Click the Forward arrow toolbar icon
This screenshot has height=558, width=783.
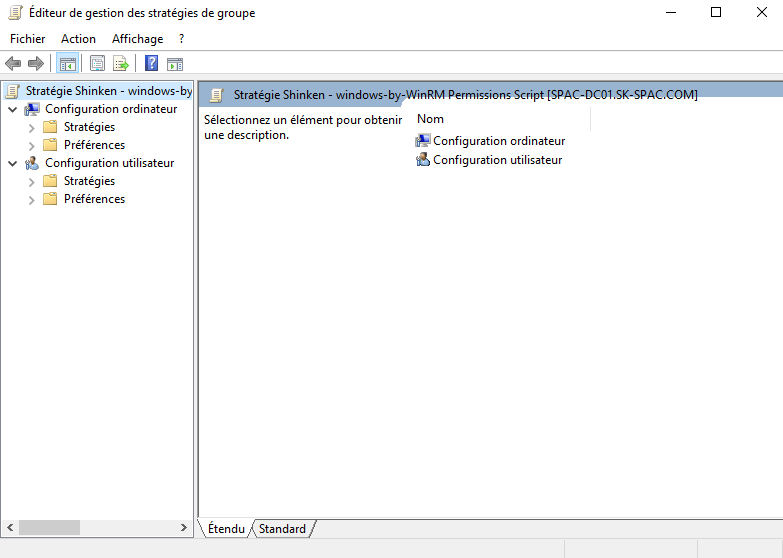[36, 64]
